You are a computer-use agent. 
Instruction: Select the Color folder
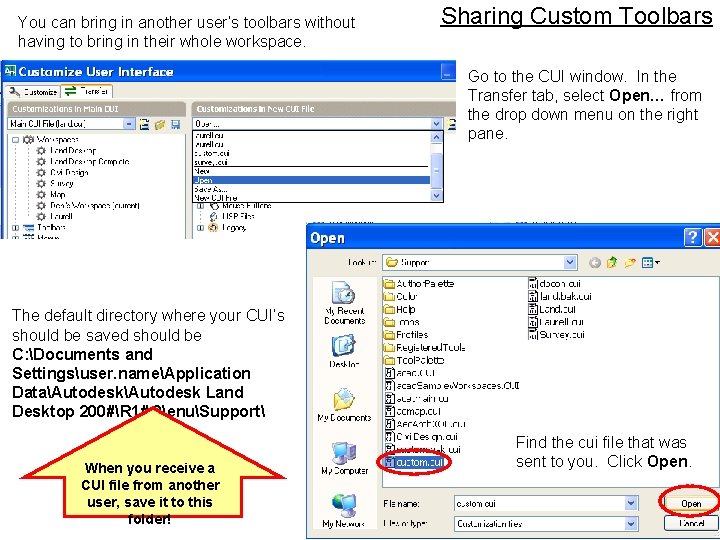click(x=401, y=297)
